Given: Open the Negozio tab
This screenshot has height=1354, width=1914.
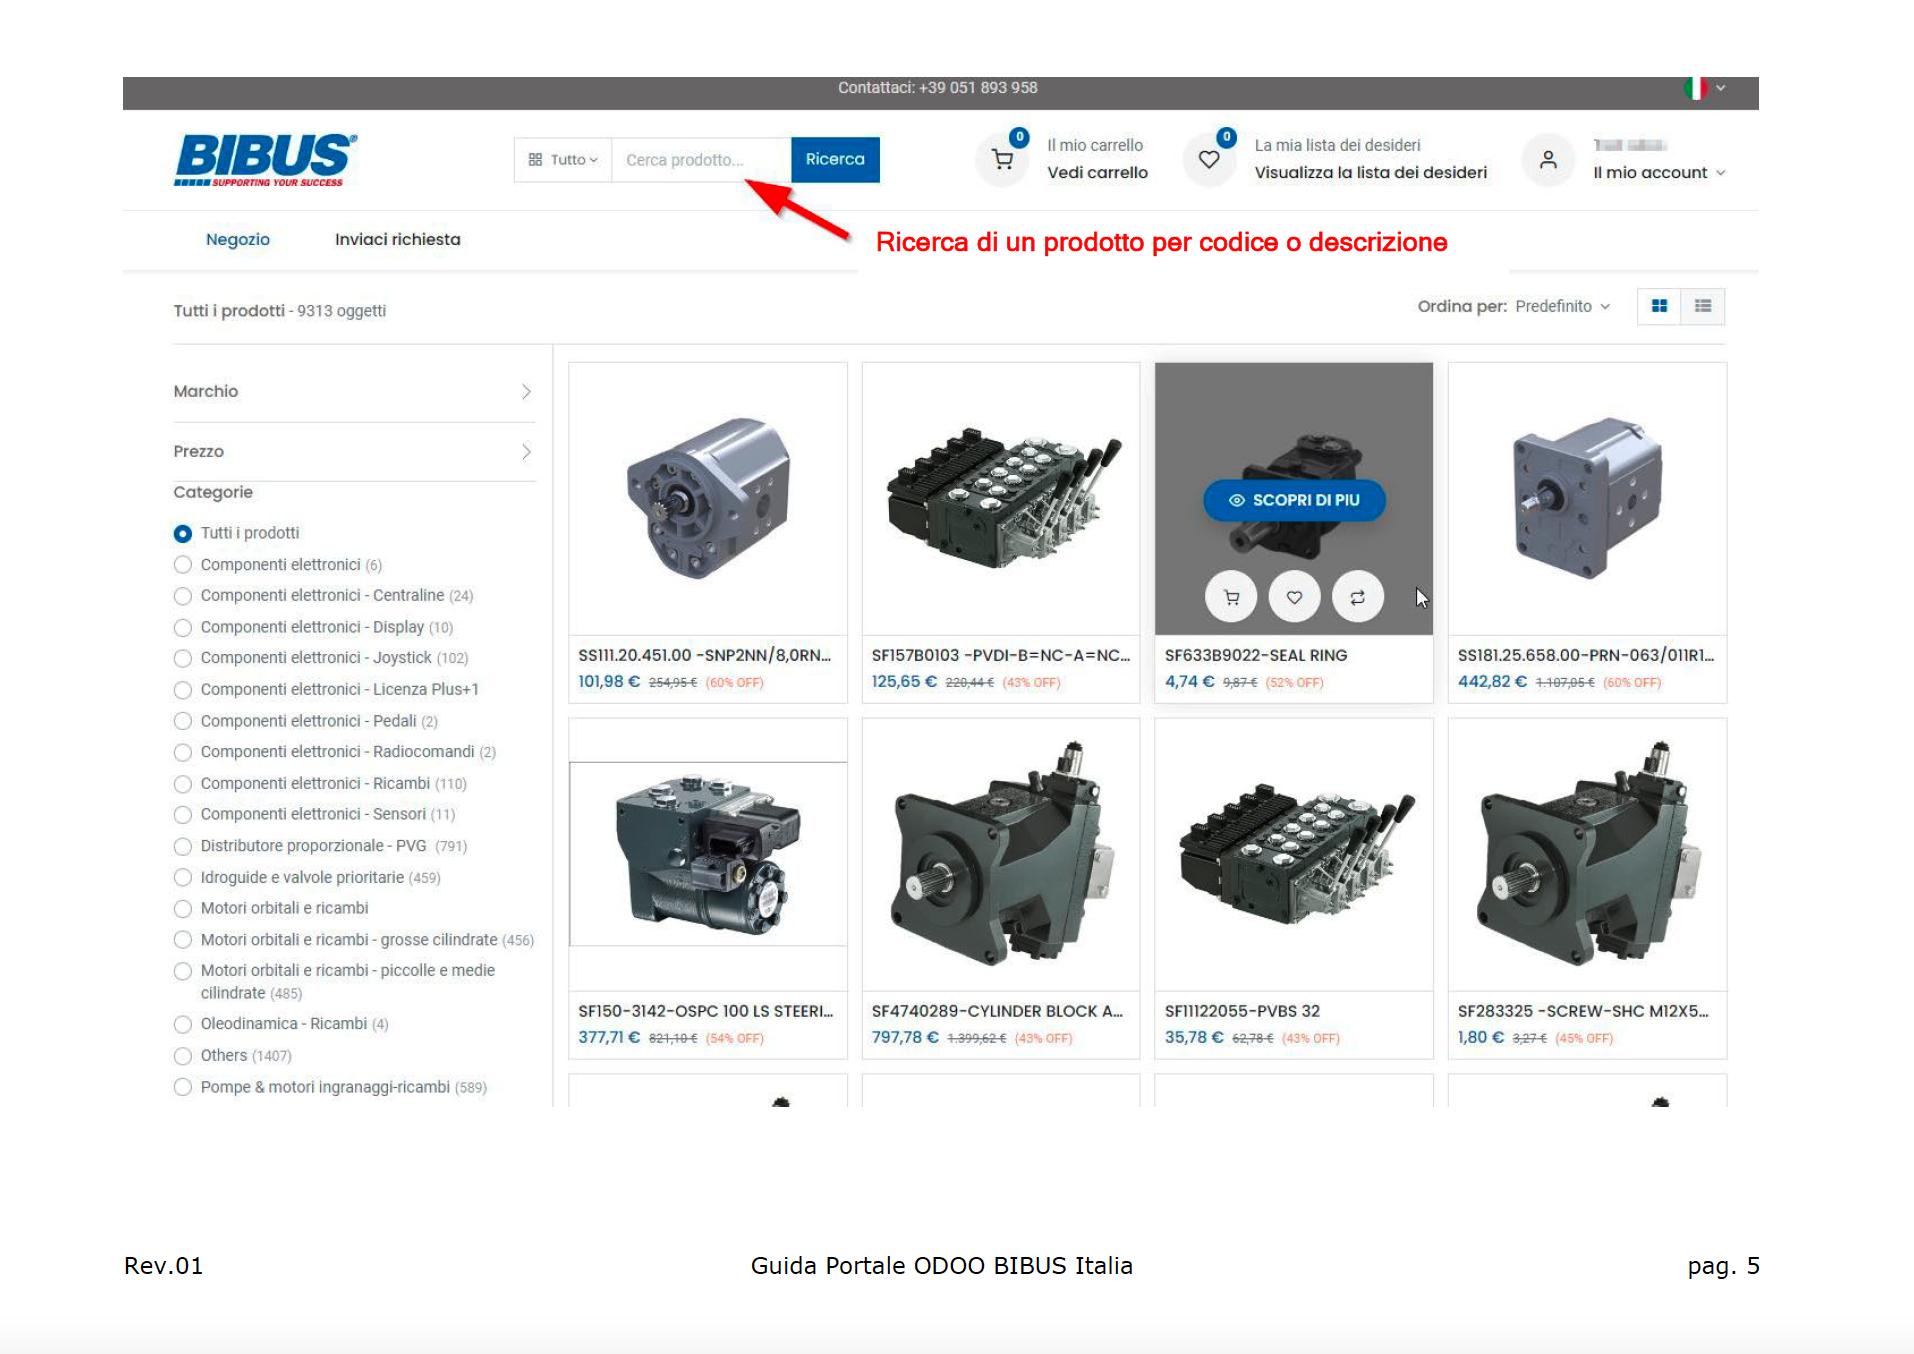Looking at the screenshot, I should click(238, 239).
